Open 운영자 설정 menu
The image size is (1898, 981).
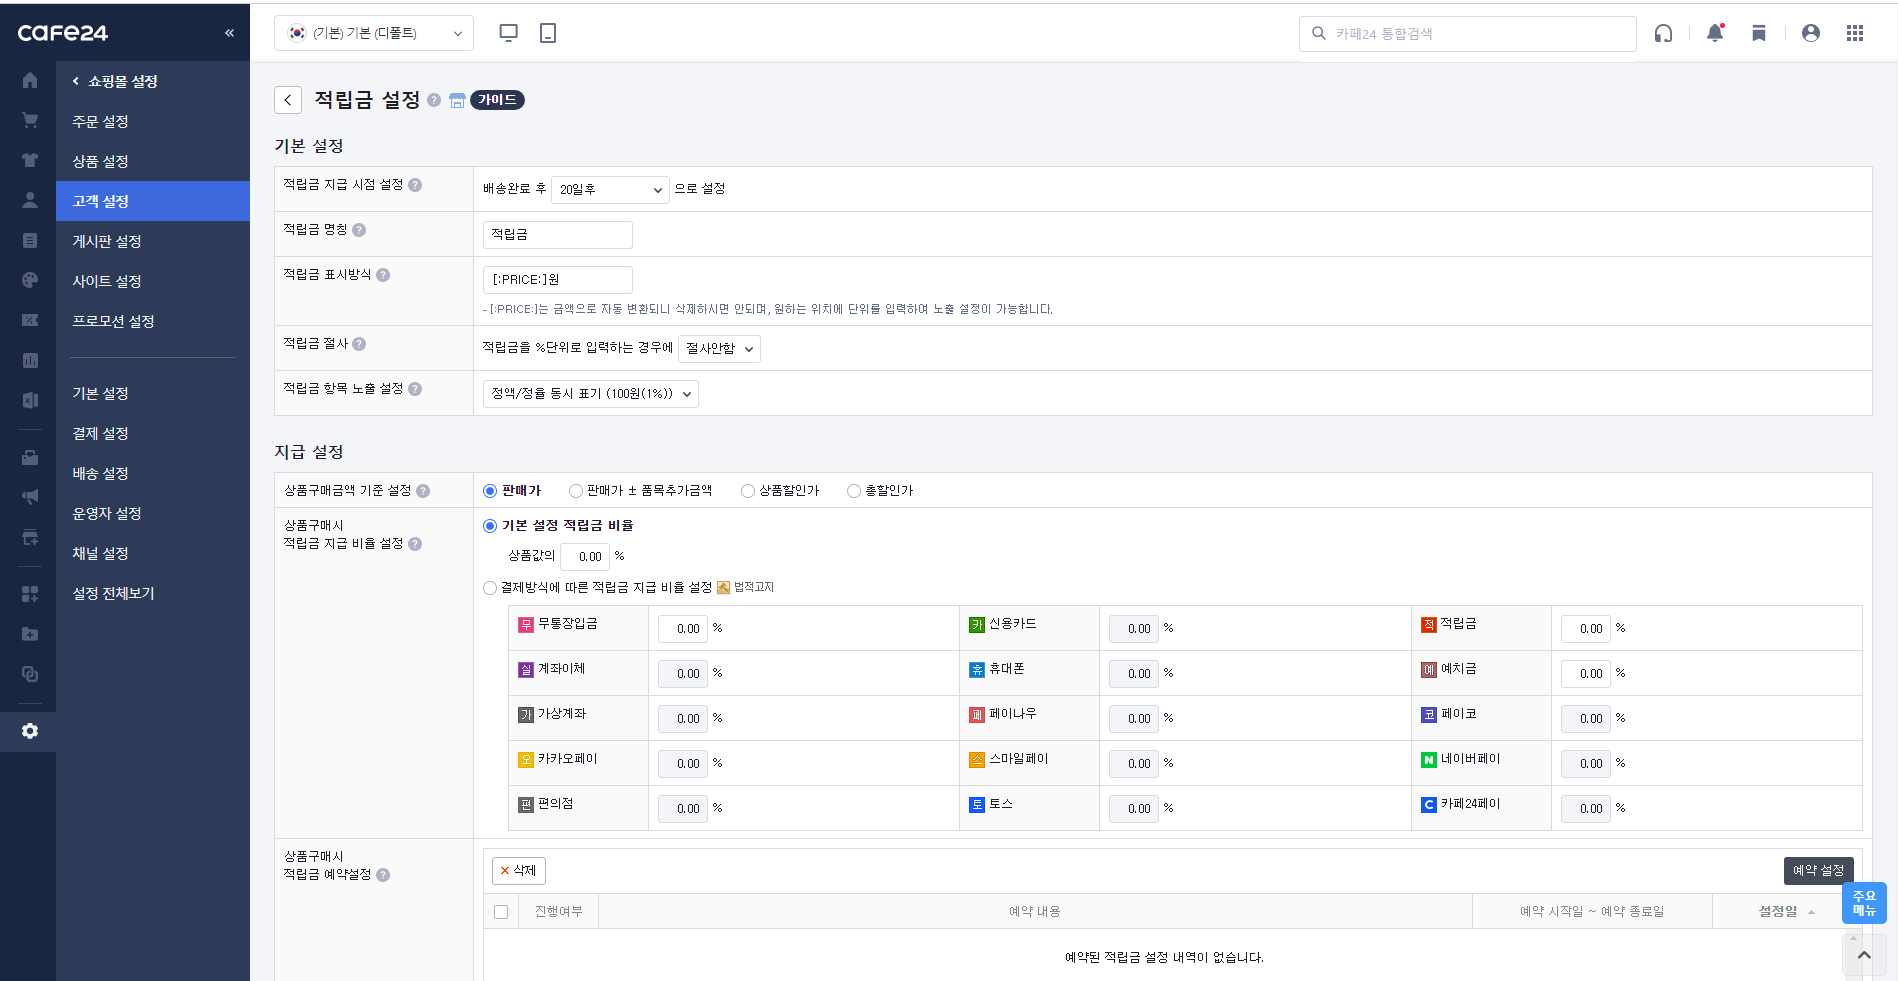(106, 513)
